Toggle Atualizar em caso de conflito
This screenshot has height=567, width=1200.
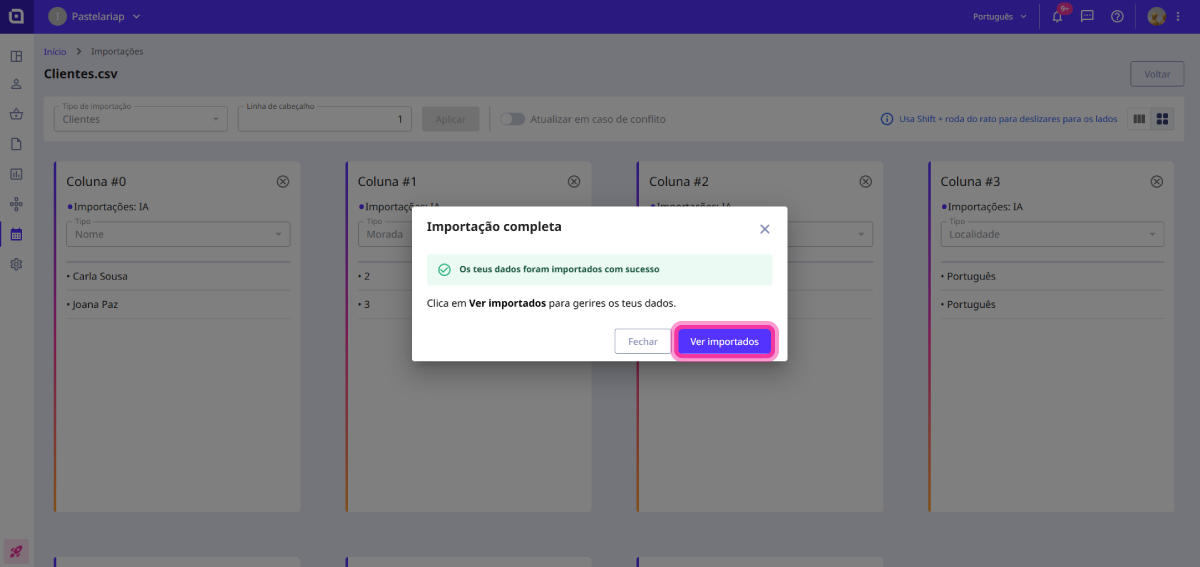click(x=512, y=119)
